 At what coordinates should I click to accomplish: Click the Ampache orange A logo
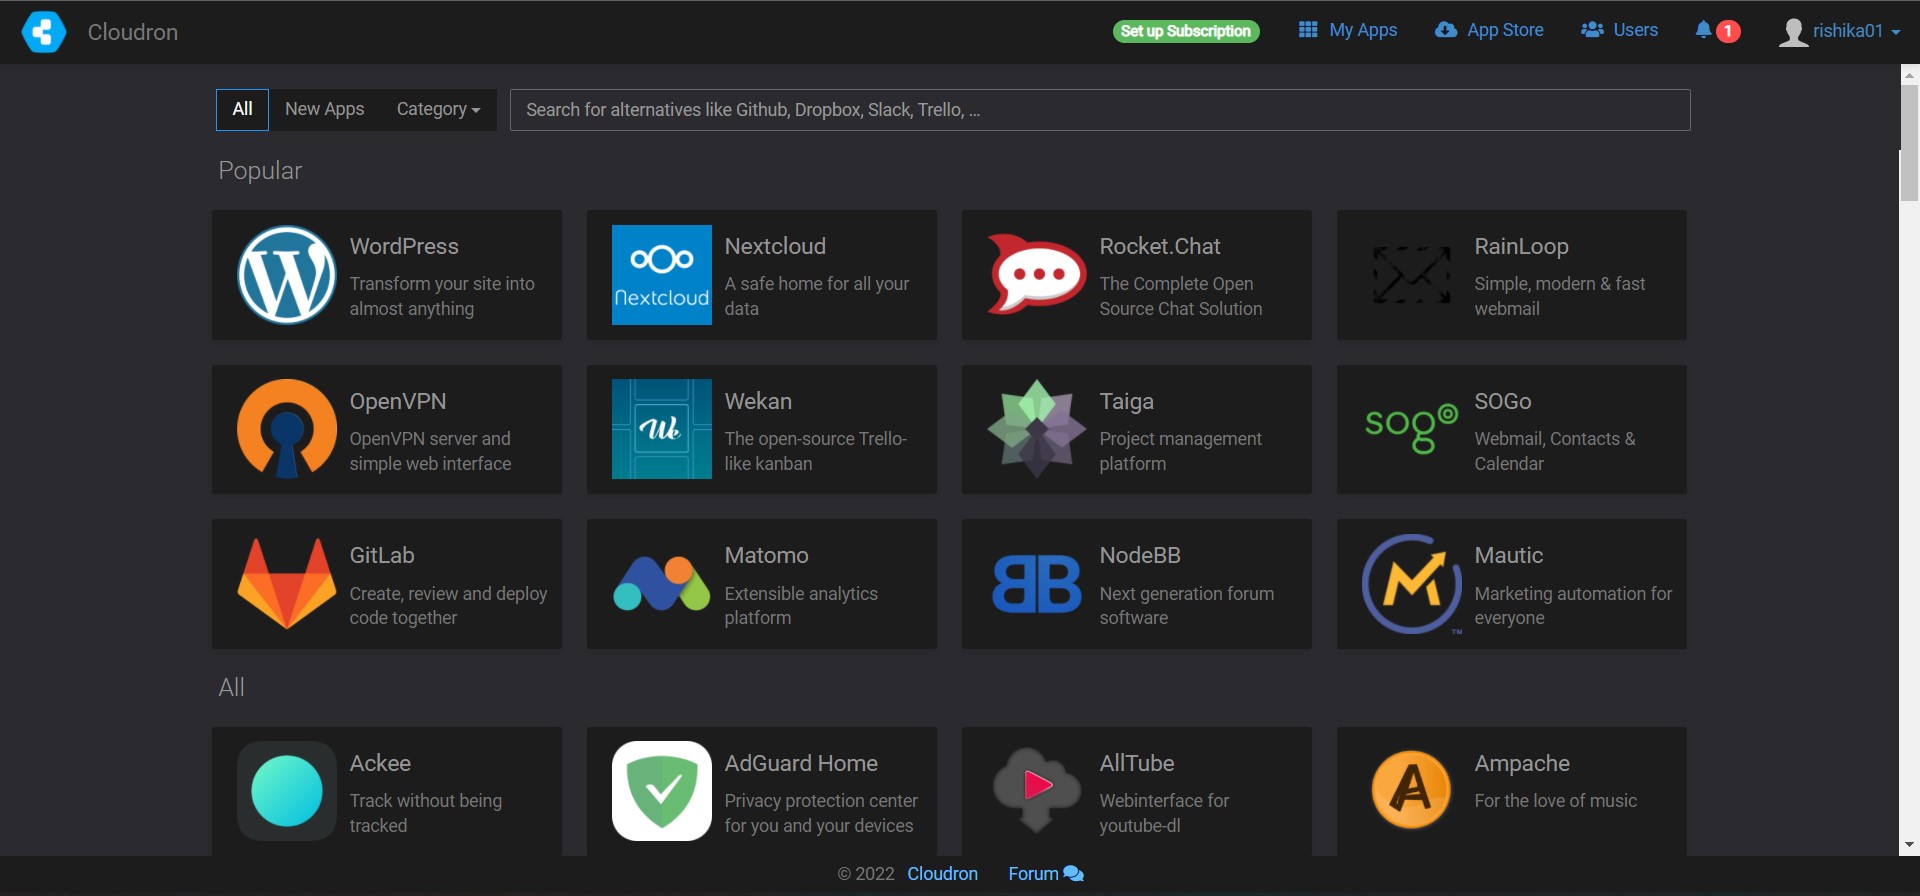pyautogui.click(x=1412, y=790)
